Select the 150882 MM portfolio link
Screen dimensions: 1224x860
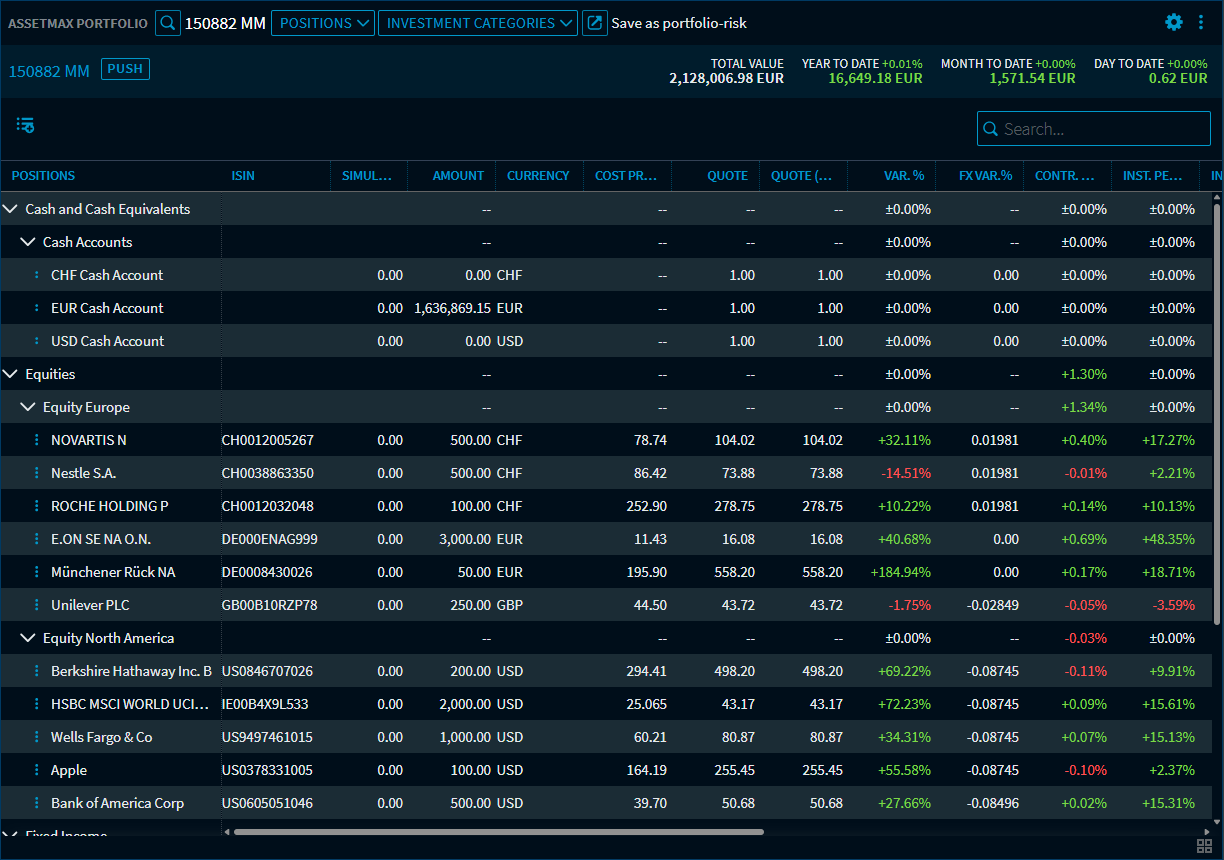click(49, 71)
